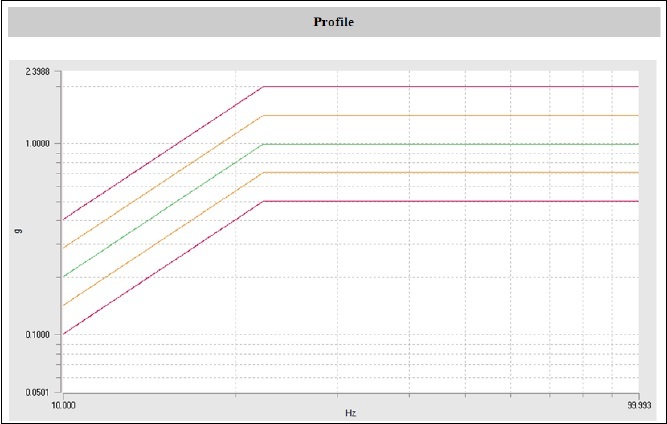This screenshot has height=424, width=667.
Task: Click the top magenta line's start at 10 Hz
Action: (x=63, y=220)
